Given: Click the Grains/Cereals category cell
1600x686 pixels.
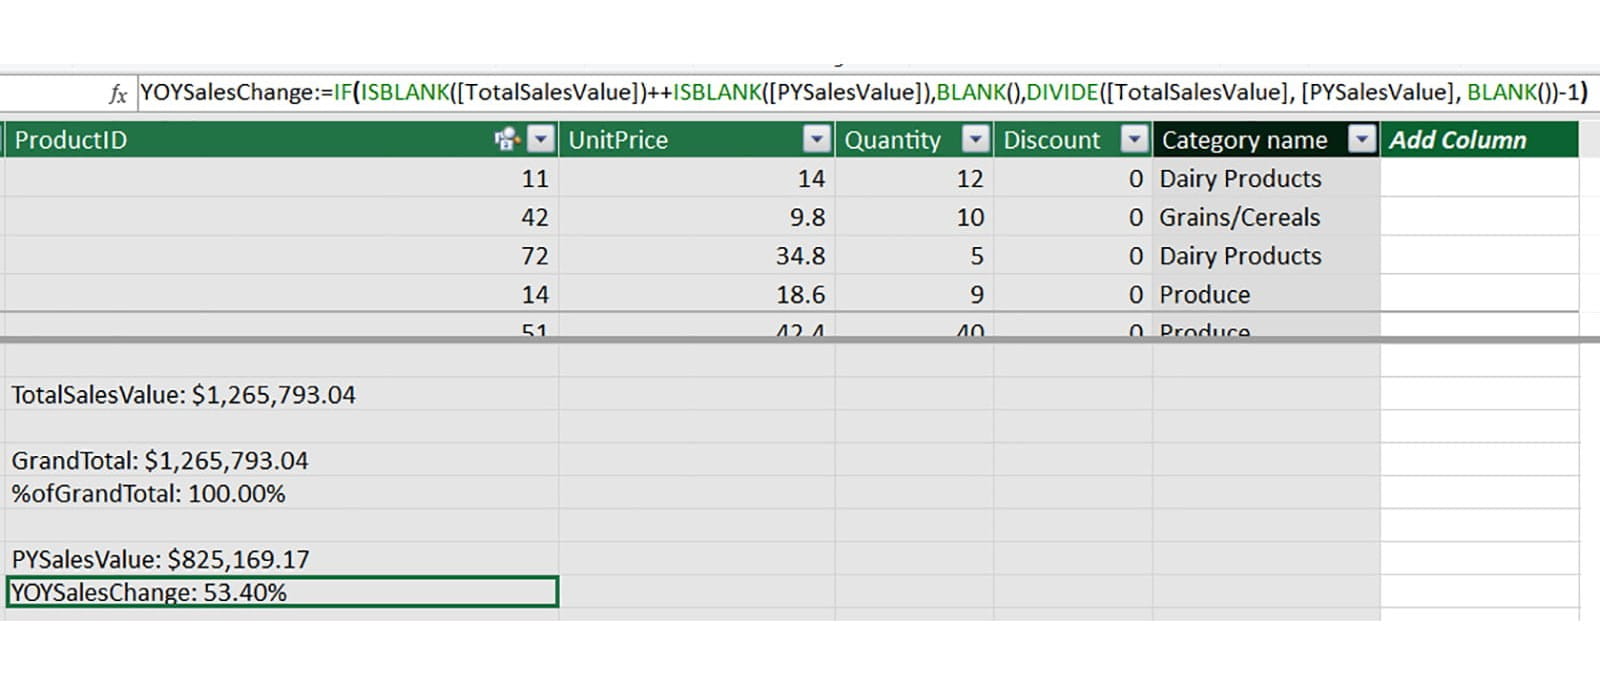Looking at the screenshot, I should 1239,218.
